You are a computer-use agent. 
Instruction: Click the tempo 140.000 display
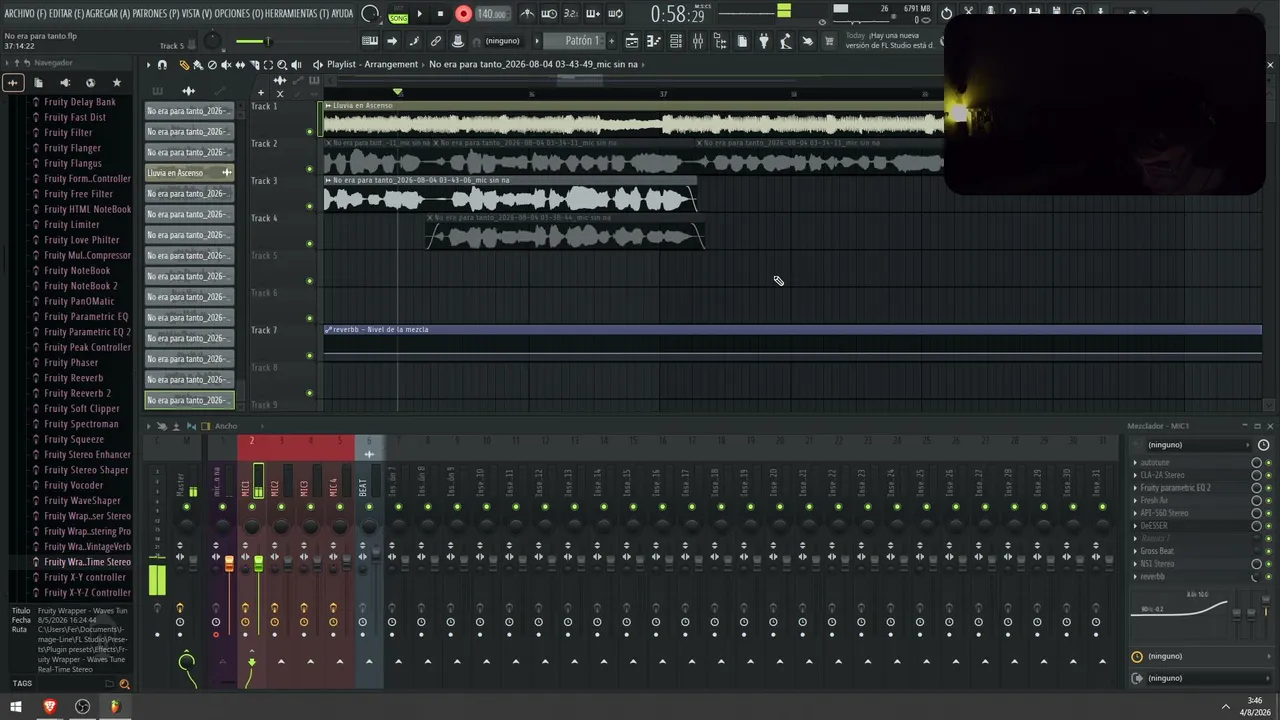(491, 14)
